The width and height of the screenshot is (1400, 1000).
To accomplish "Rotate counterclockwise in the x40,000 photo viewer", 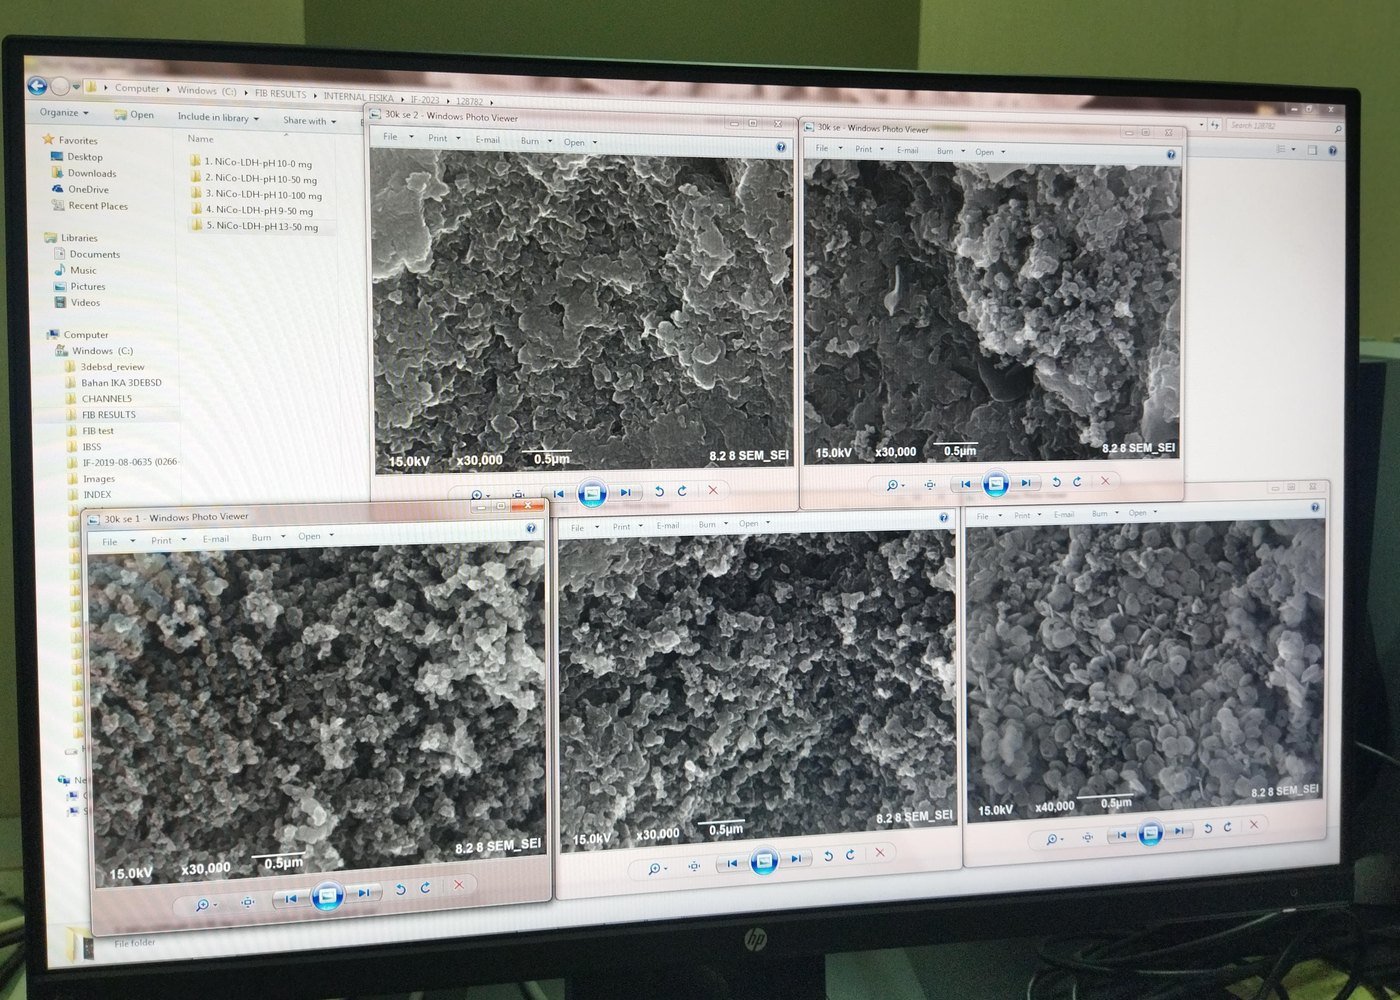I will click(x=1208, y=828).
